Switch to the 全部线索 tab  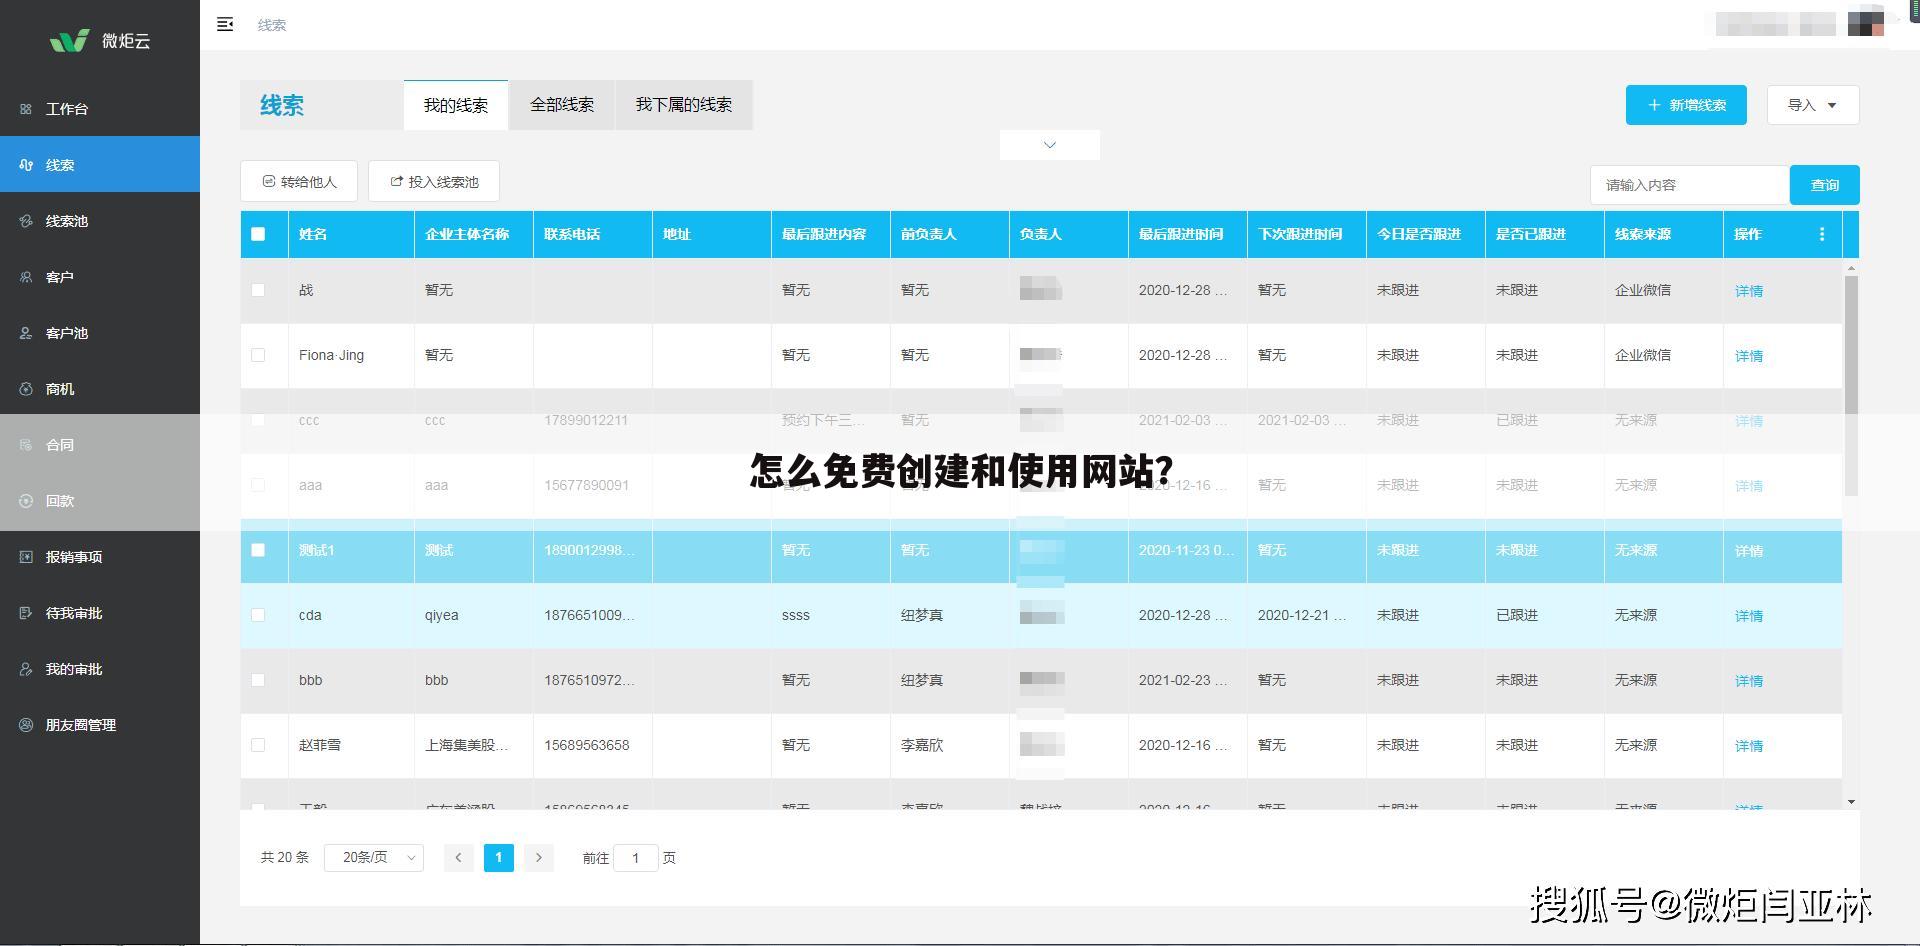(x=561, y=104)
